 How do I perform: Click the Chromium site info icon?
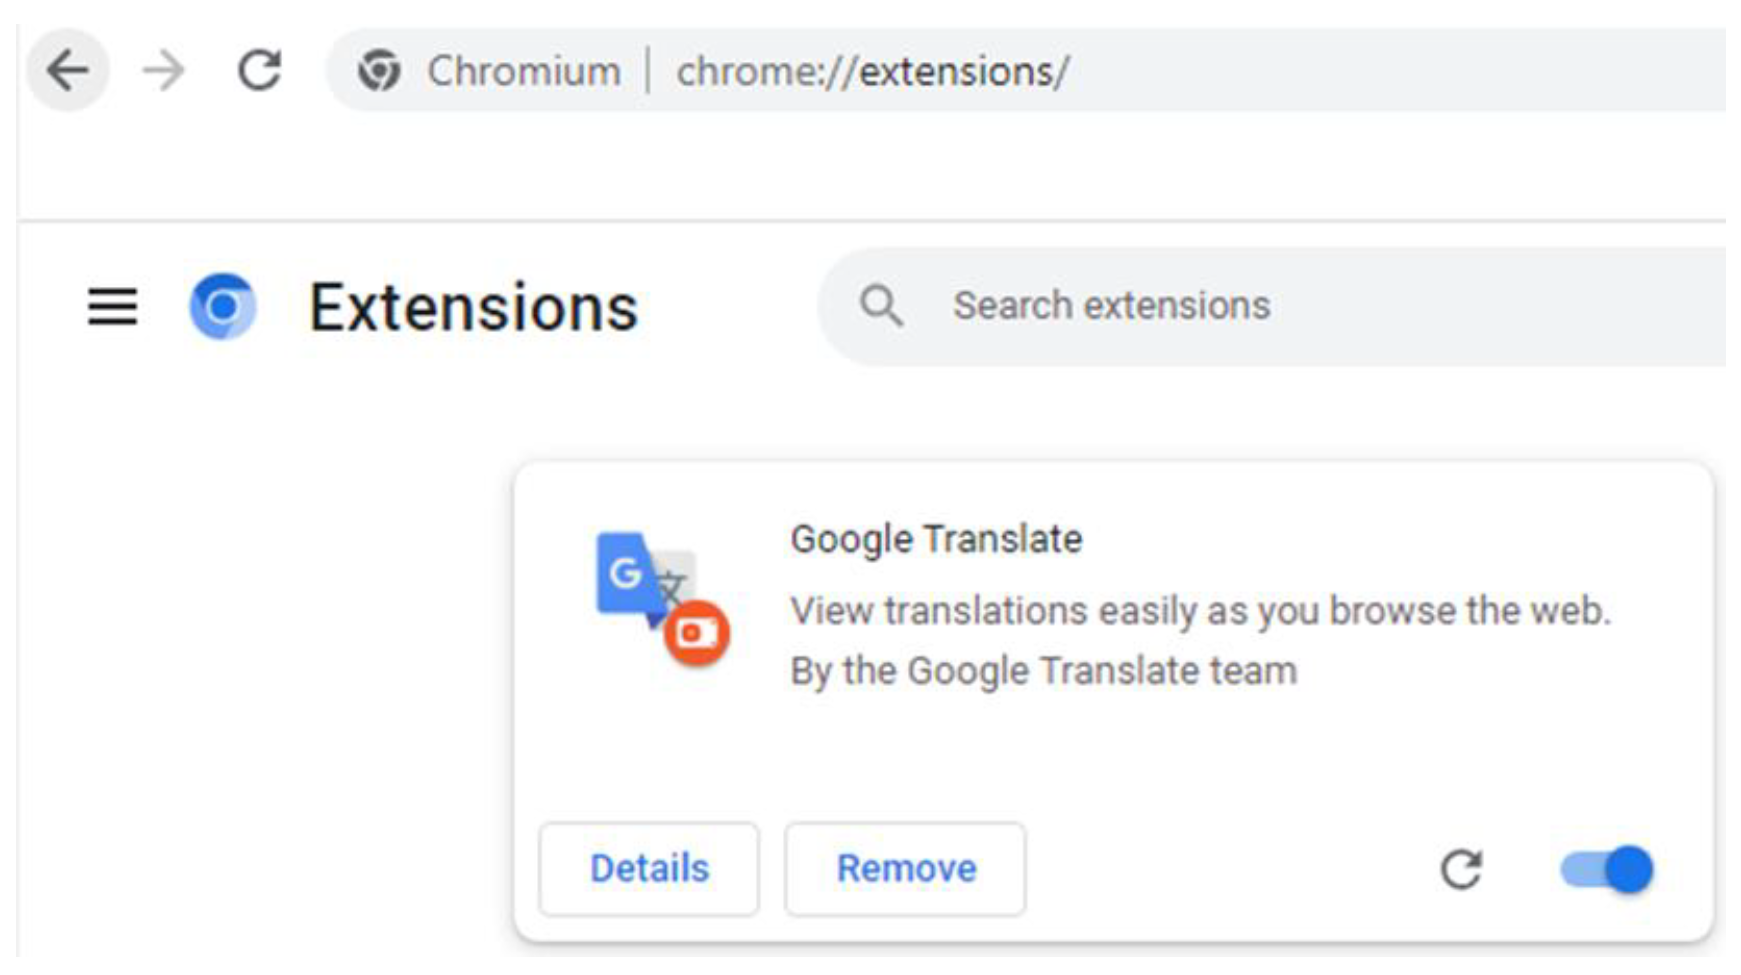[x=379, y=71]
